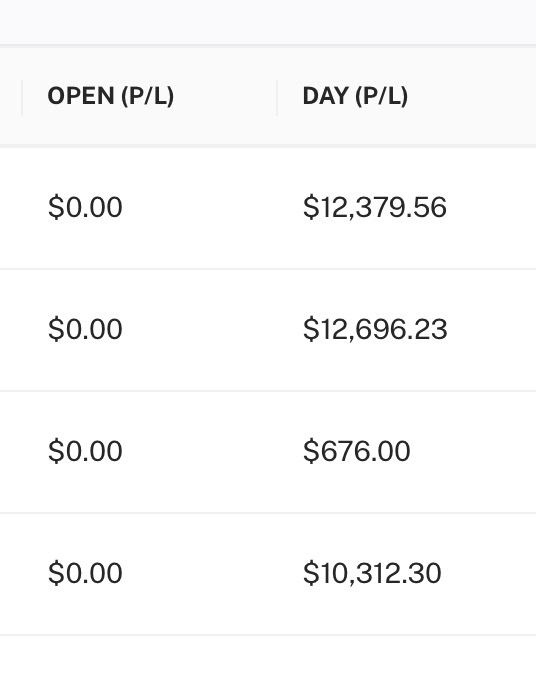Click header space right of DAY (P/L)
This screenshot has width=536, height=694.
click(x=471, y=96)
